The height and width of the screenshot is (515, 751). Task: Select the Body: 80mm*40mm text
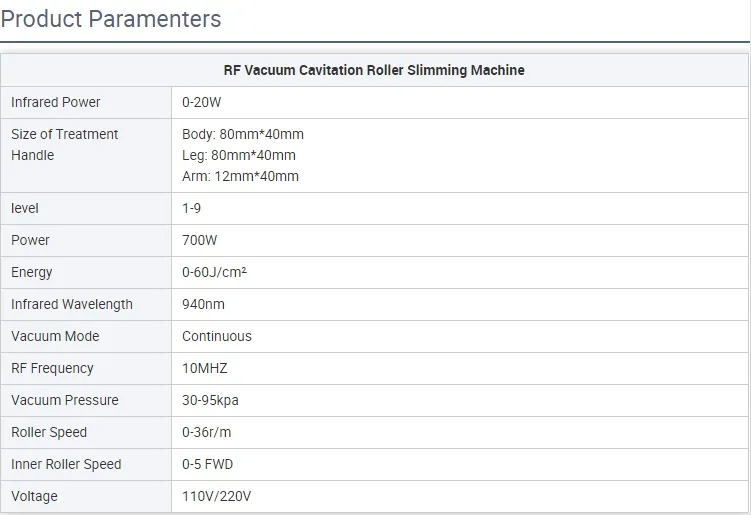243,134
